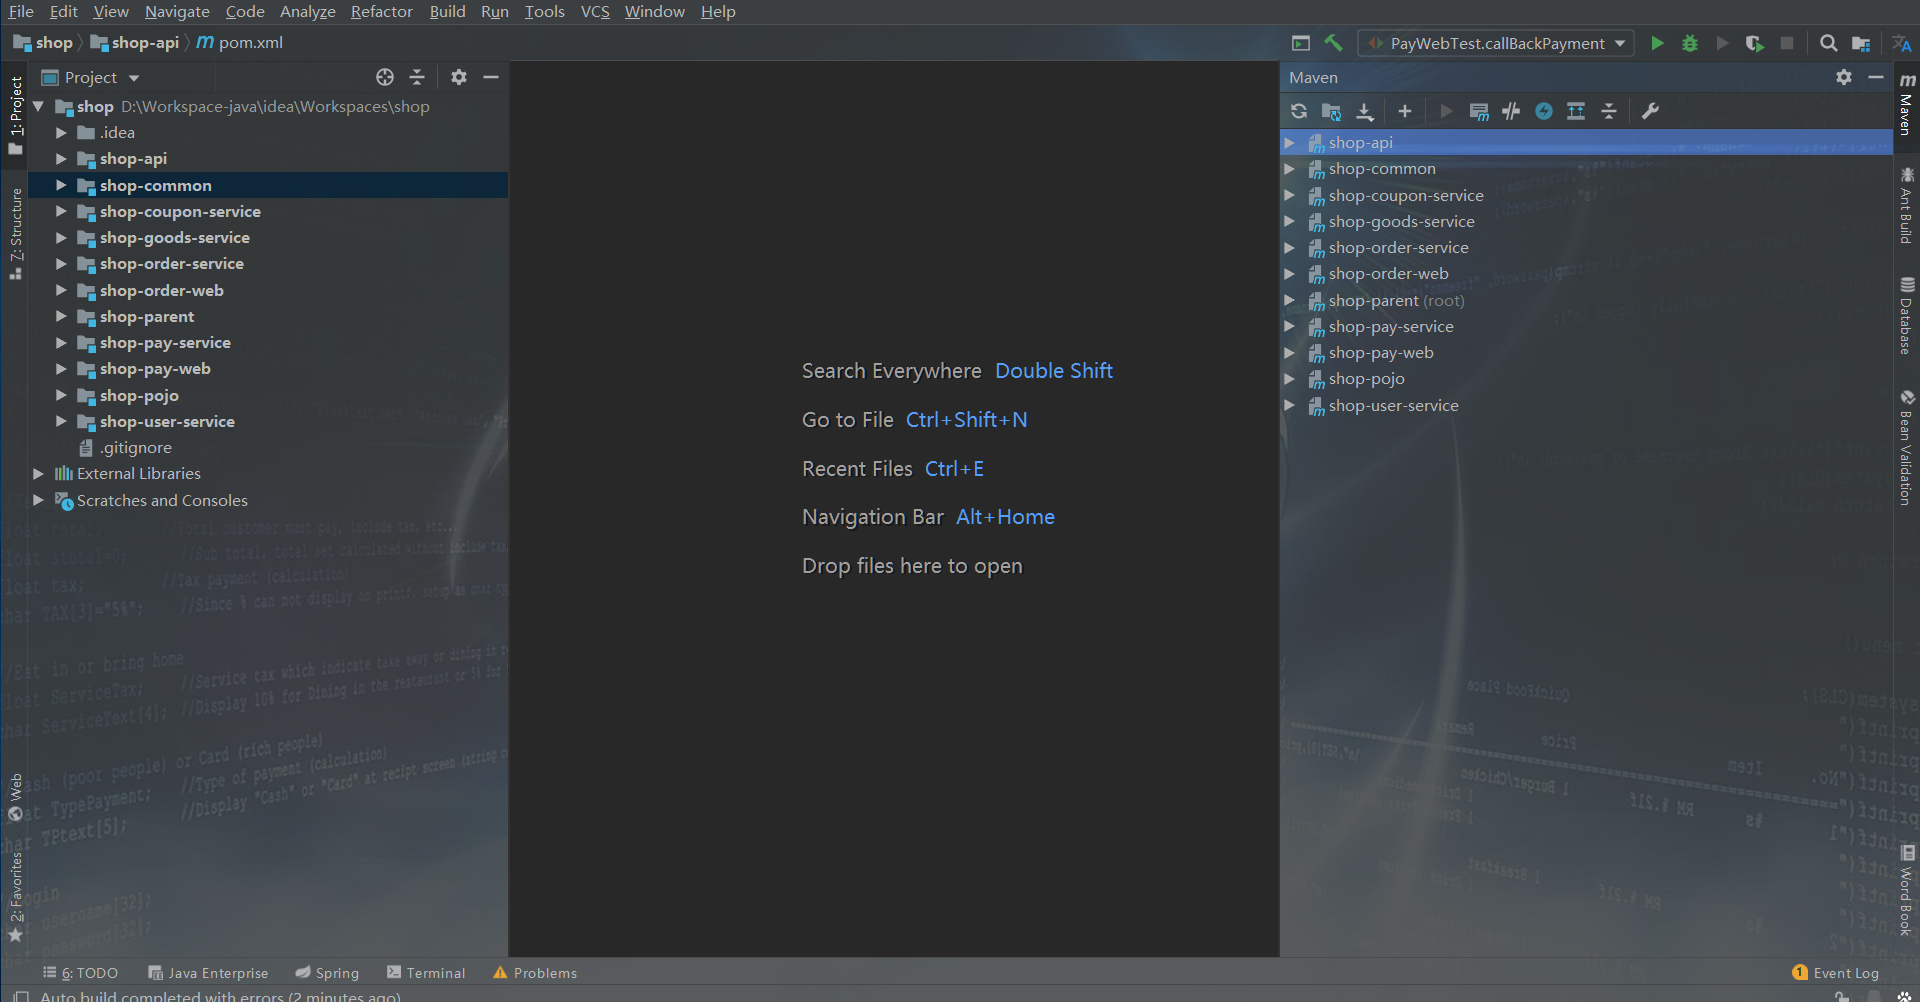Image resolution: width=1920 pixels, height=1002 pixels.
Task: Click the tool window quick access icon at bottom-left
Action: coord(20,996)
